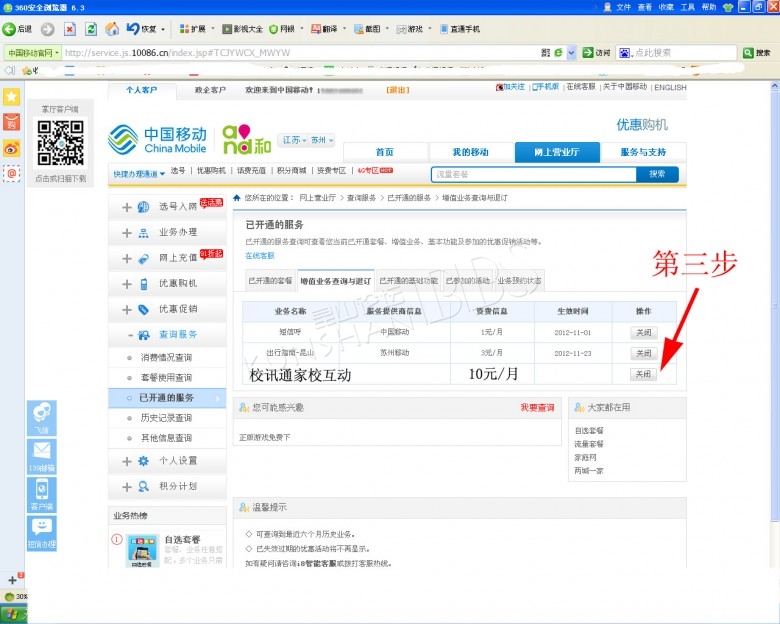Image resolution: width=780 pixels, height=624 pixels.
Task: Click the Weibo eye sidebar icon
Action: coord(11,148)
